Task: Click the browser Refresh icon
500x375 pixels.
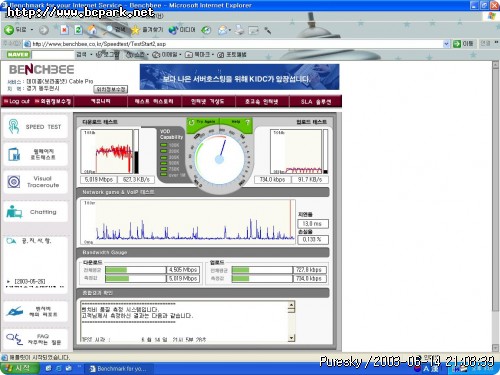Action: pyautogui.click(x=79, y=30)
